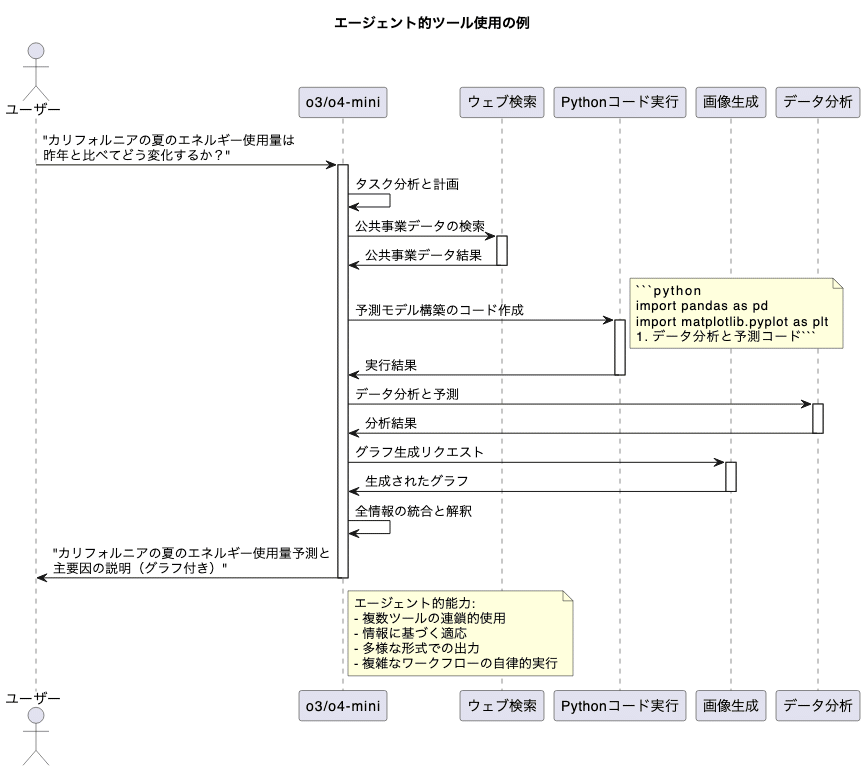Click the note line 多様な形式での出力
Viewport: 866px width, 772px height.
(416, 648)
